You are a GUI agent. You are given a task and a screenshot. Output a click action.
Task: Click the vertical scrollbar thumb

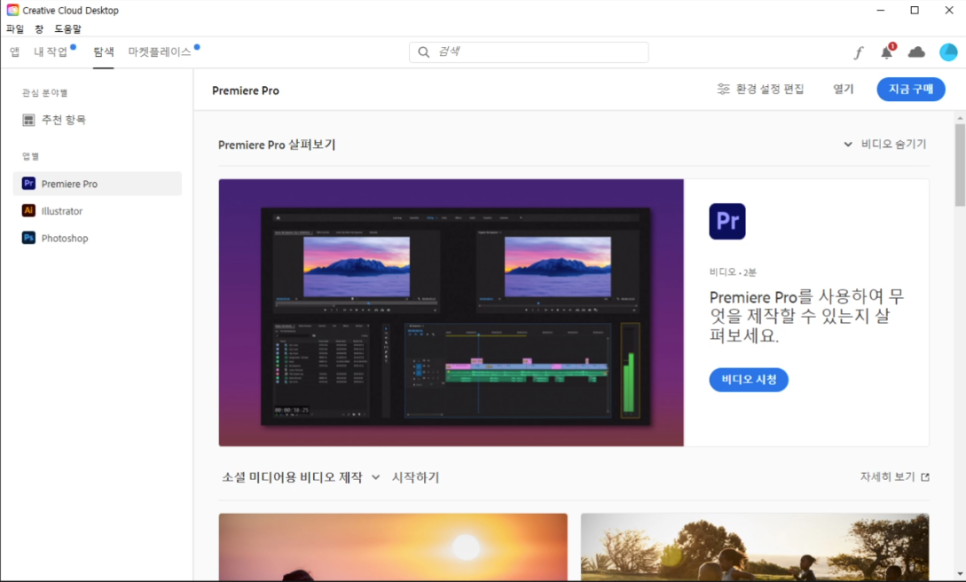[960, 165]
